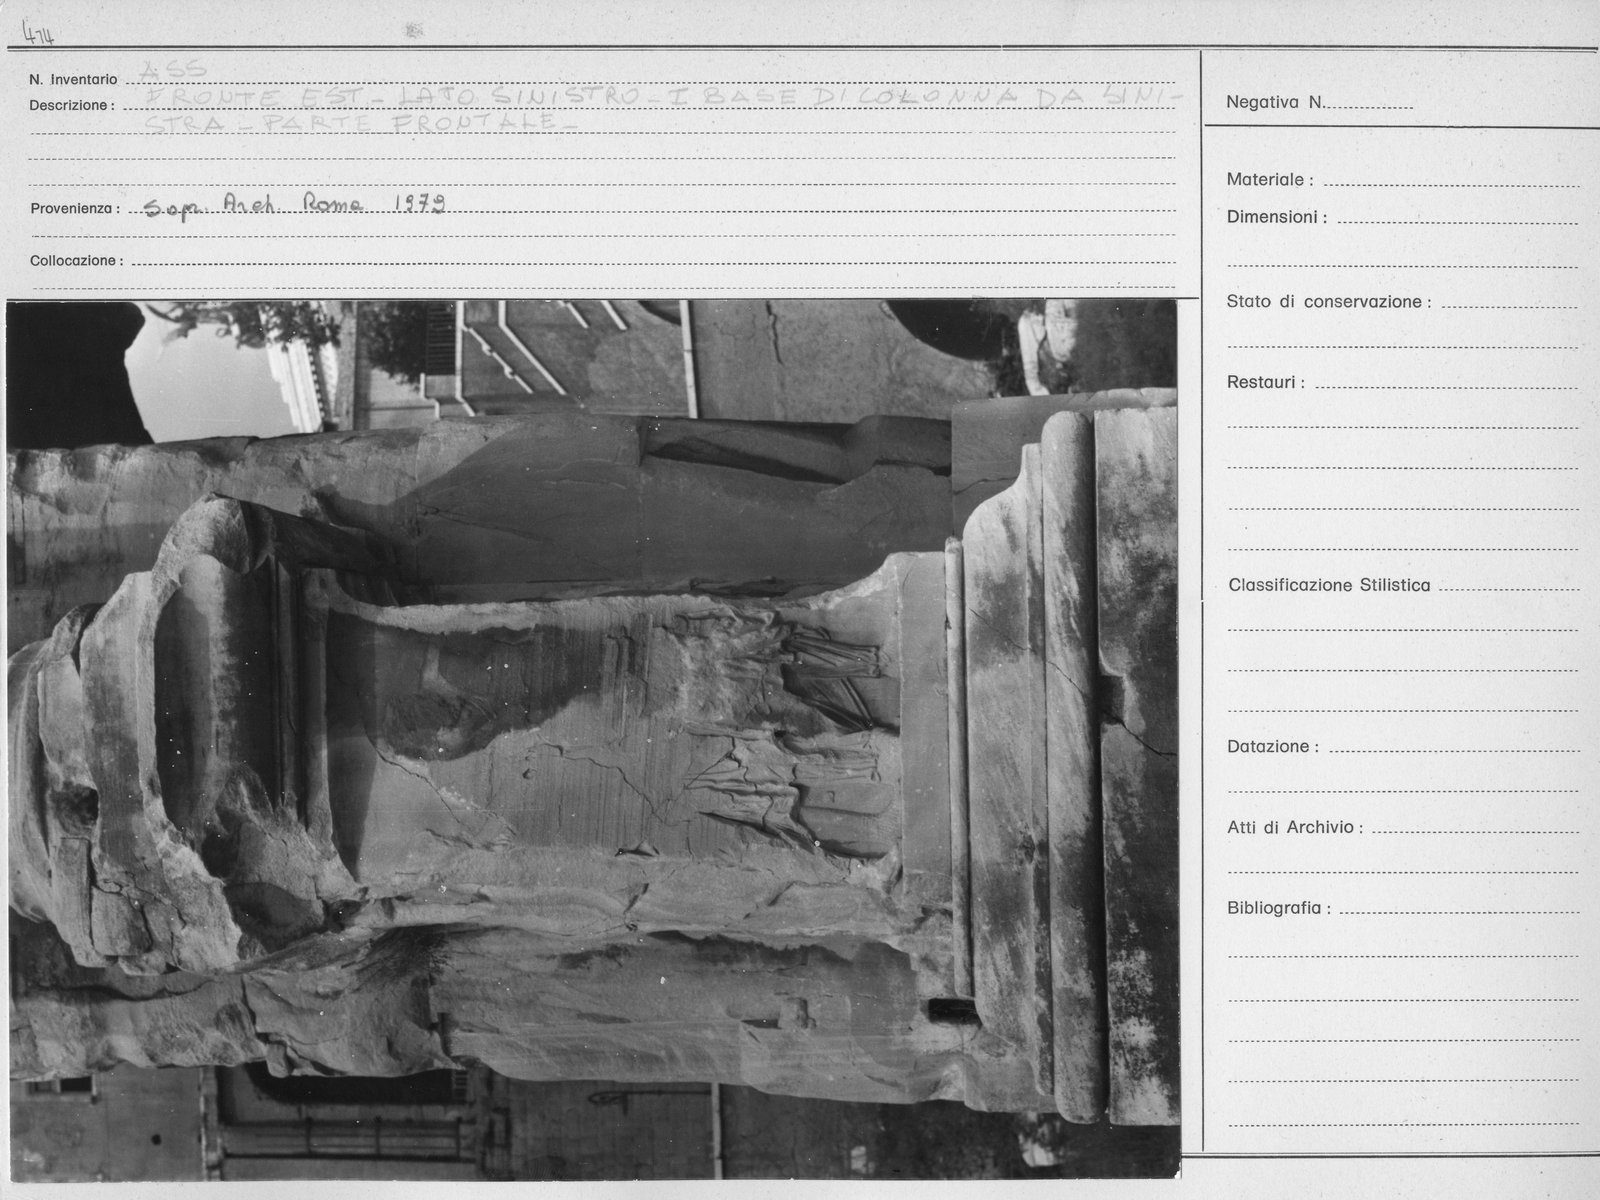1600x1200 pixels.
Task: Select the "Stato di conservazione :" label
Action: pos(1329,302)
